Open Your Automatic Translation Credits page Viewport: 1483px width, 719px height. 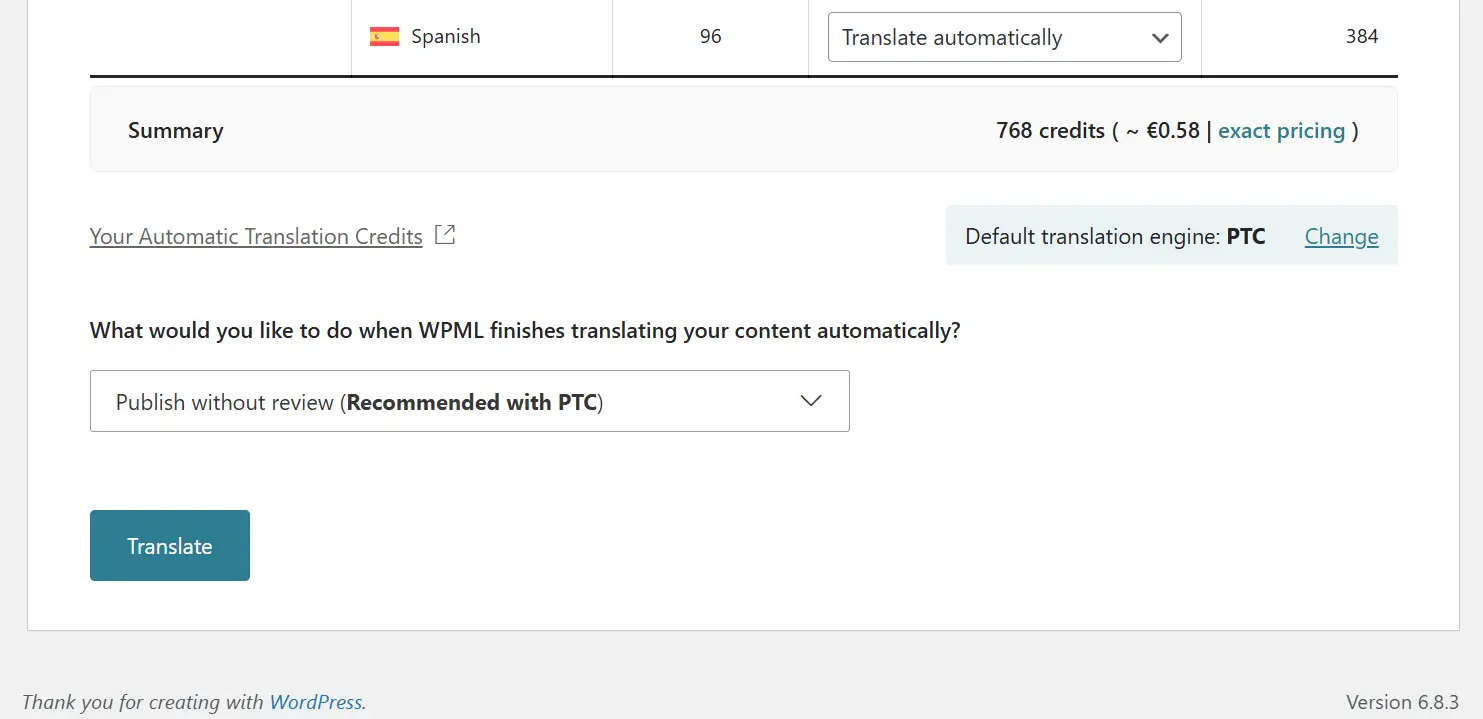[255, 236]
